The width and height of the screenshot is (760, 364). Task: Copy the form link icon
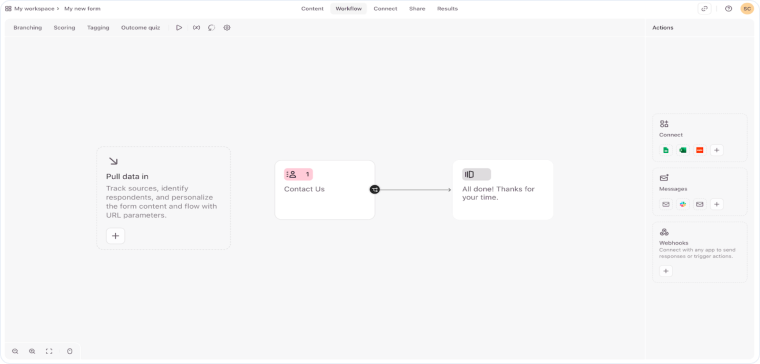(x=704, y=9)
